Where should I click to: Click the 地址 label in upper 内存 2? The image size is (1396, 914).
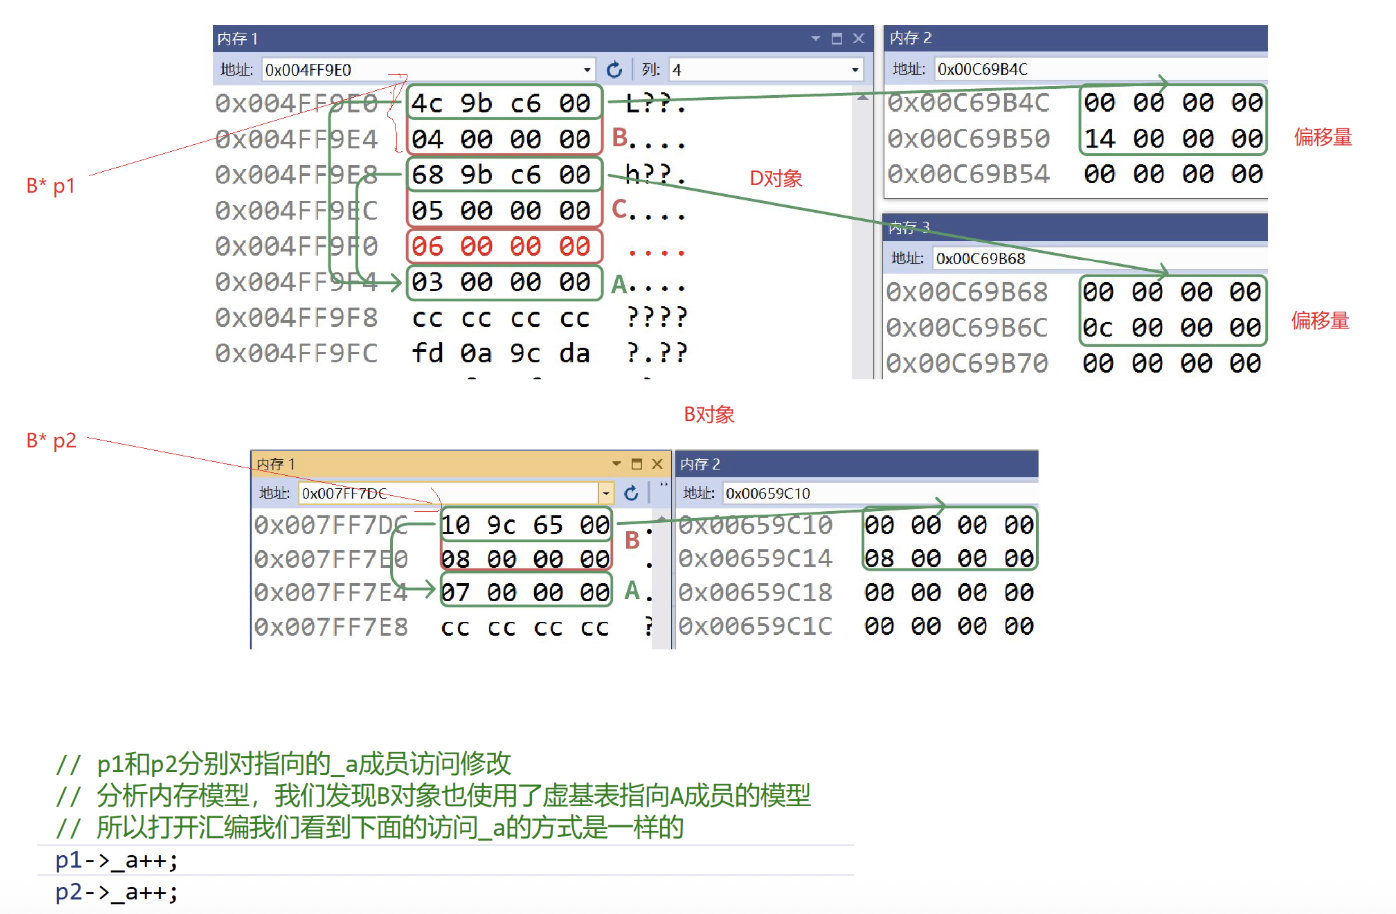(908, 69)
